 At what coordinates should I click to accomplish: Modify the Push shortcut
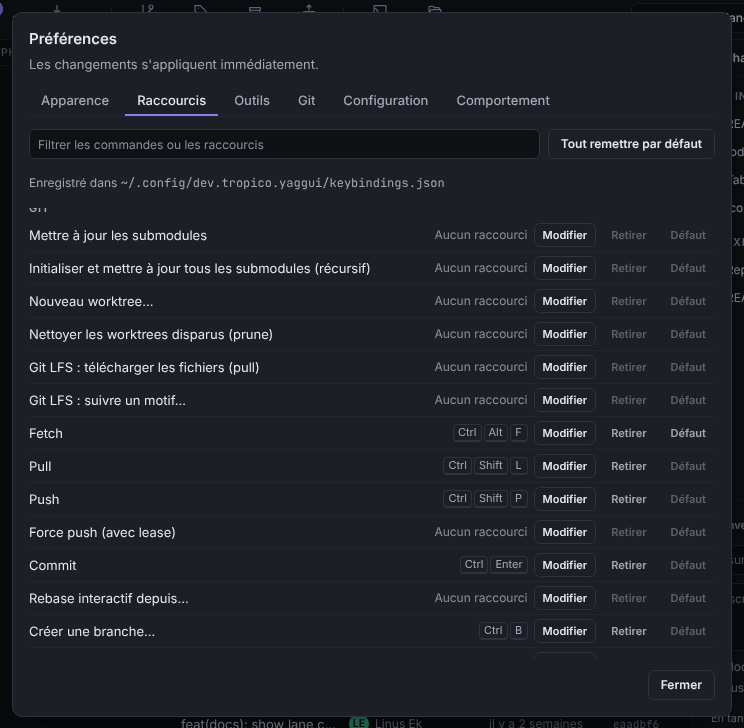coord(565,499)
